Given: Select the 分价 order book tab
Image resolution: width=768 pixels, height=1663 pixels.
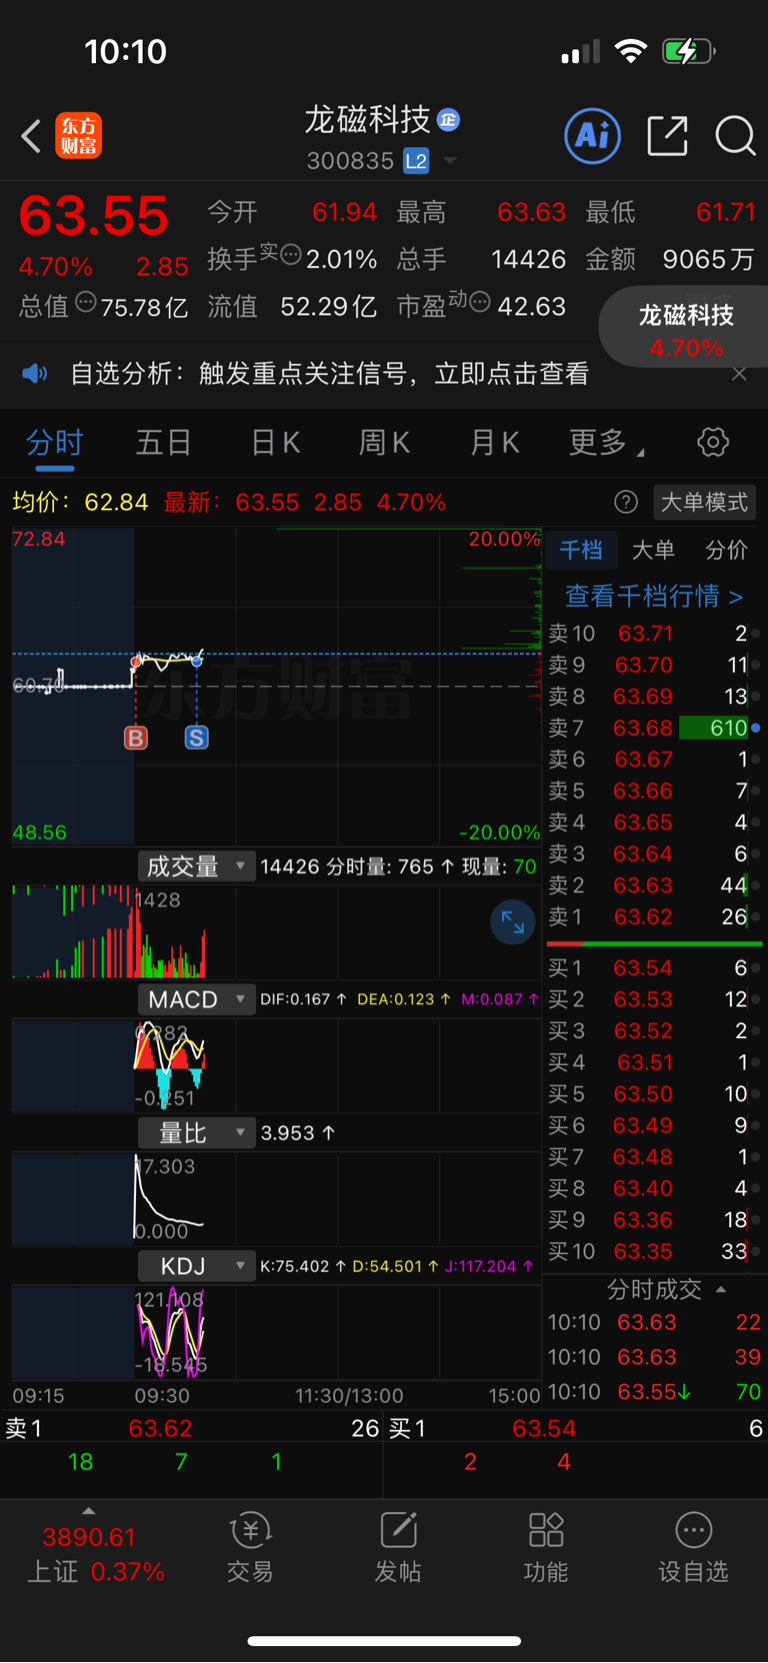Looking at the screenshot, I should [726, 550].
